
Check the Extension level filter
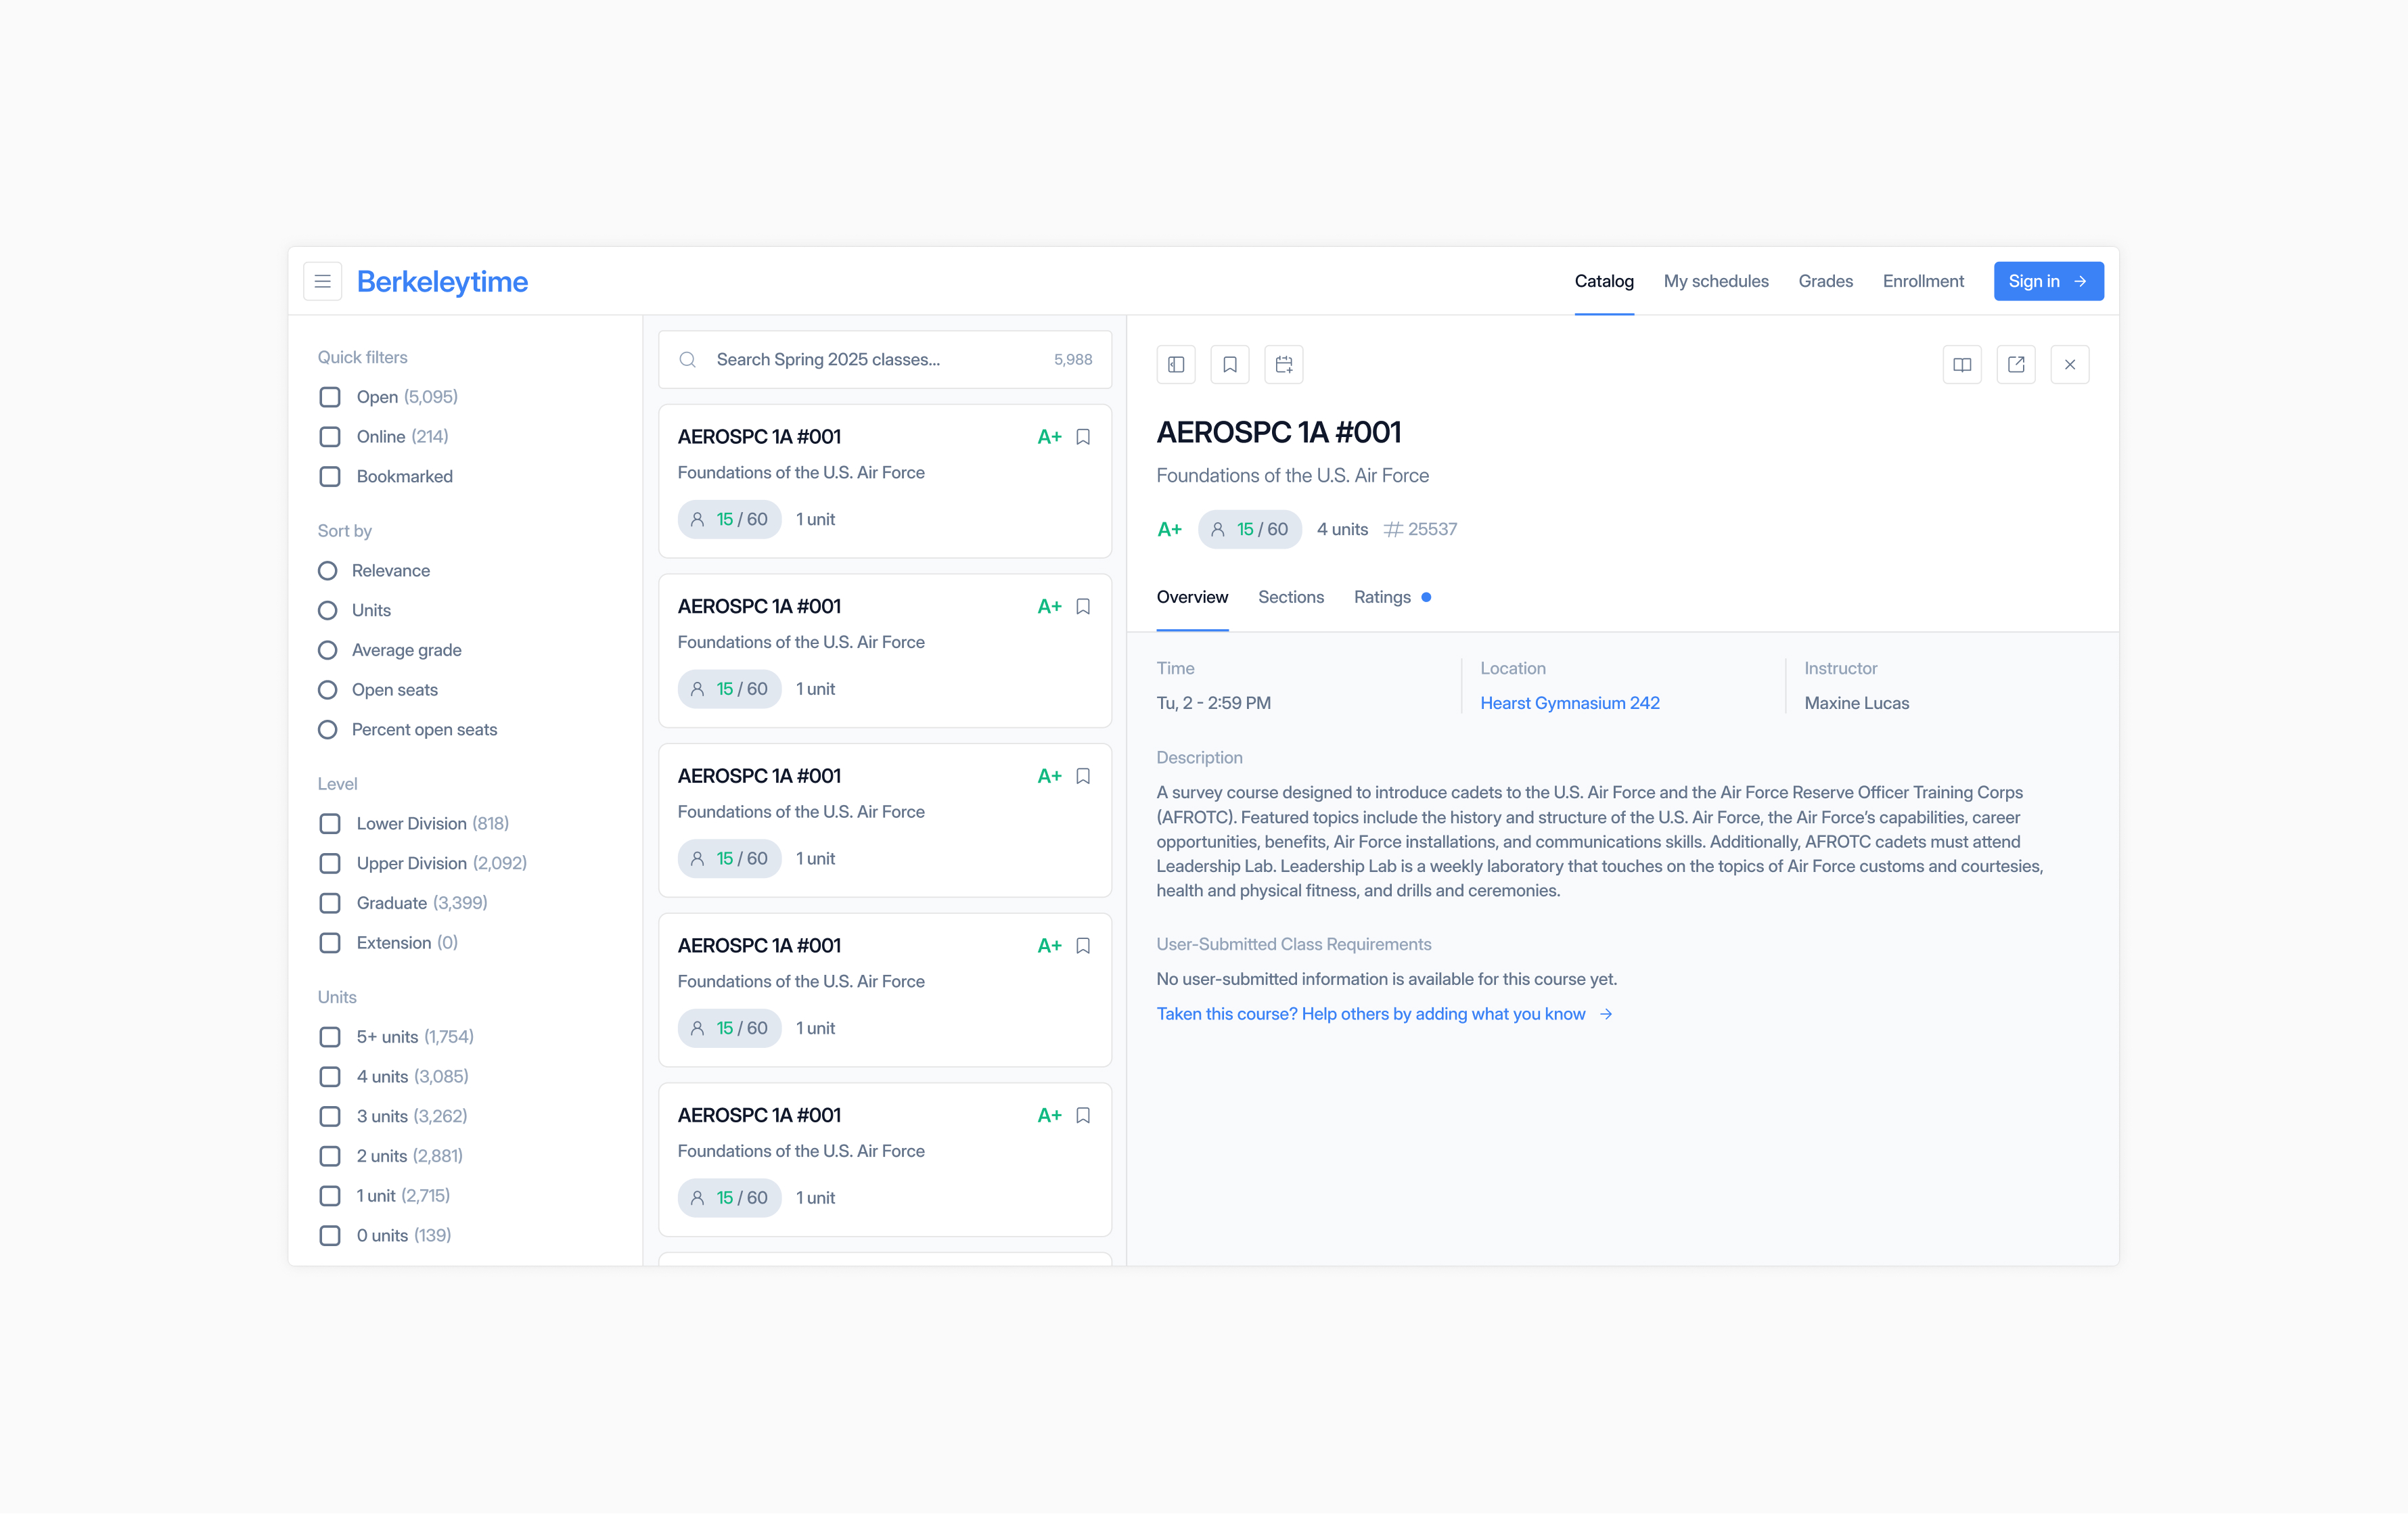(x=330, y=943)
